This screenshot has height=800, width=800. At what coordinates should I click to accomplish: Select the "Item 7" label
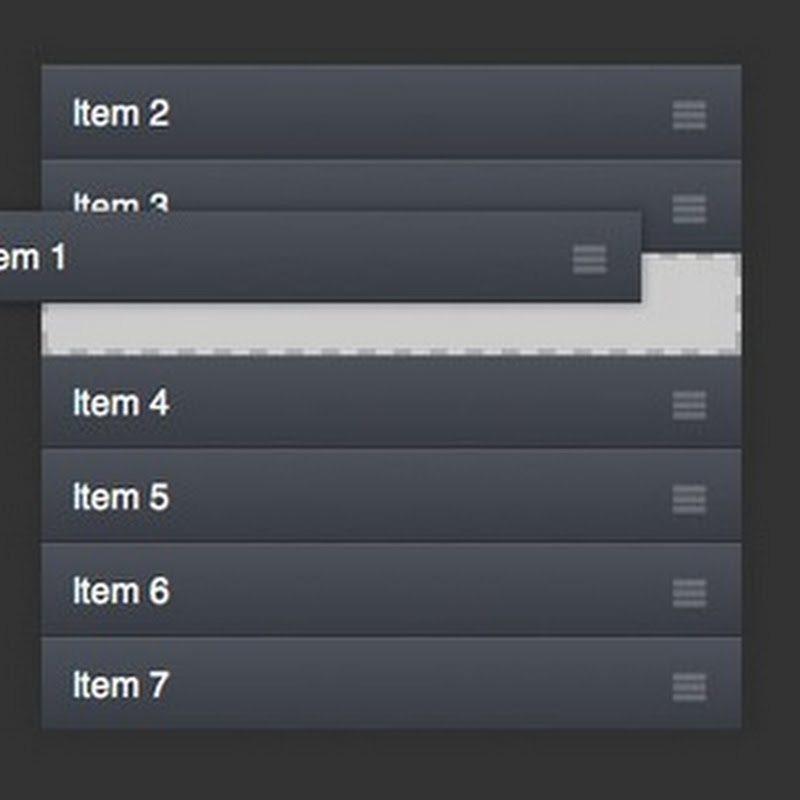tap(121, 686)
